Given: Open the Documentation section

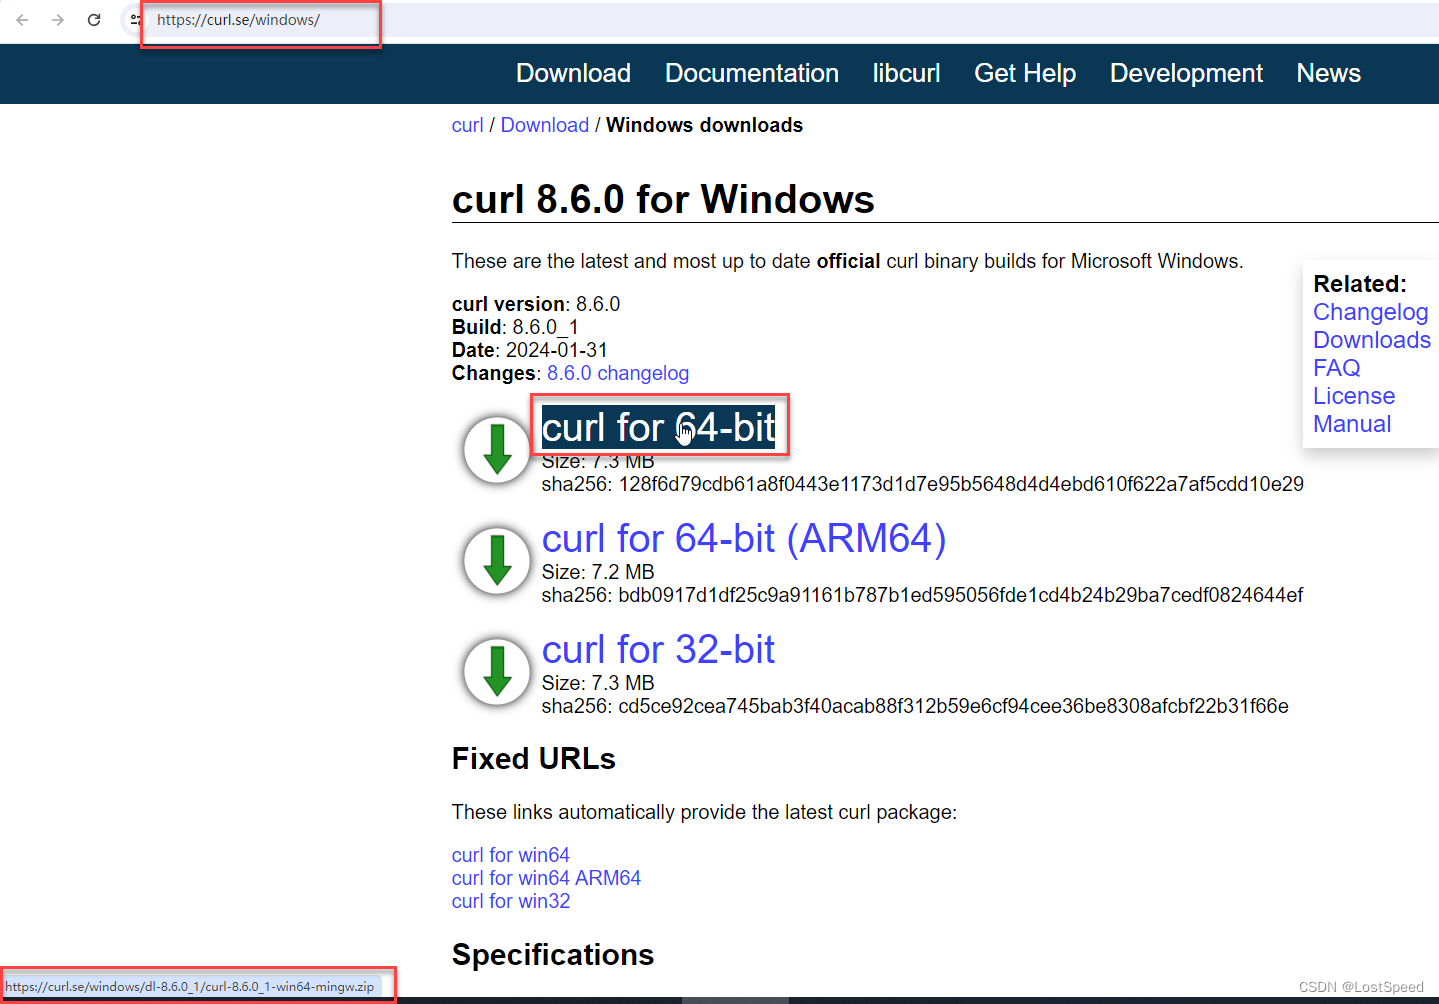Looking at the screenshot, I should coord(751,73).
